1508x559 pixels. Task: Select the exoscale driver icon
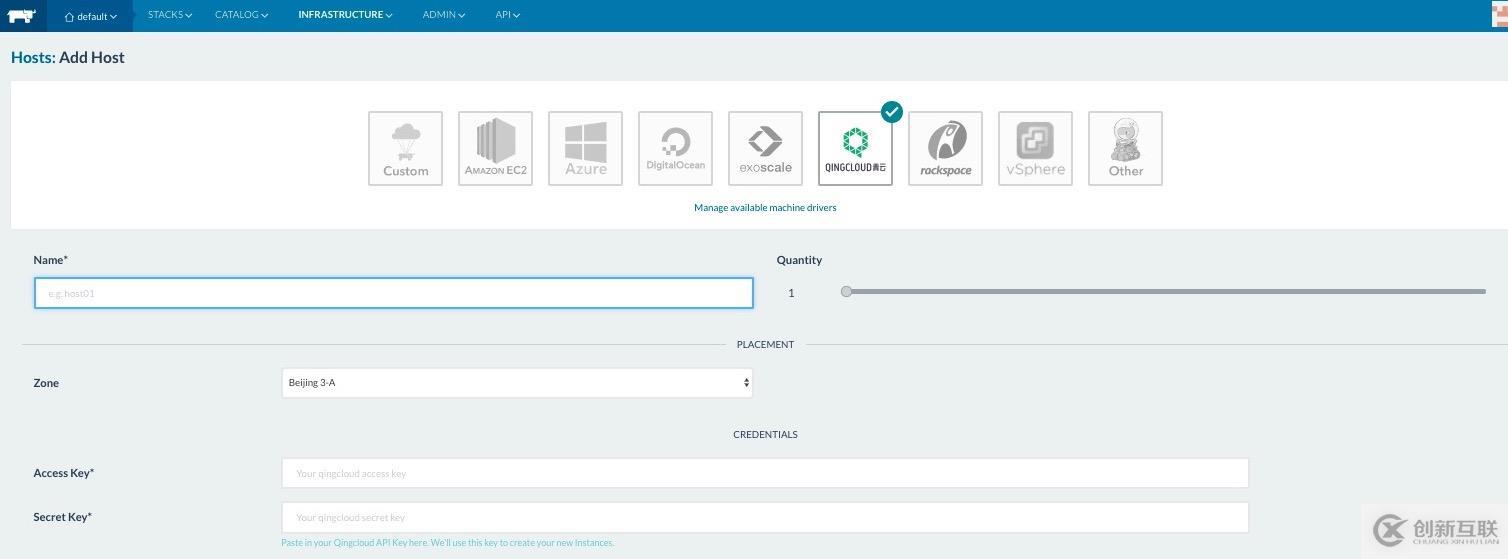[x=765, y=148]
